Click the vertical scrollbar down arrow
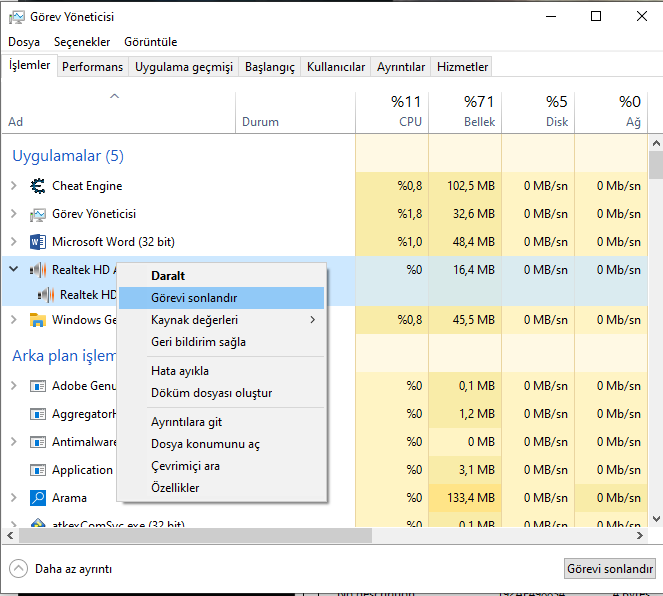The image size is (663, 596). tap(656, 518)
